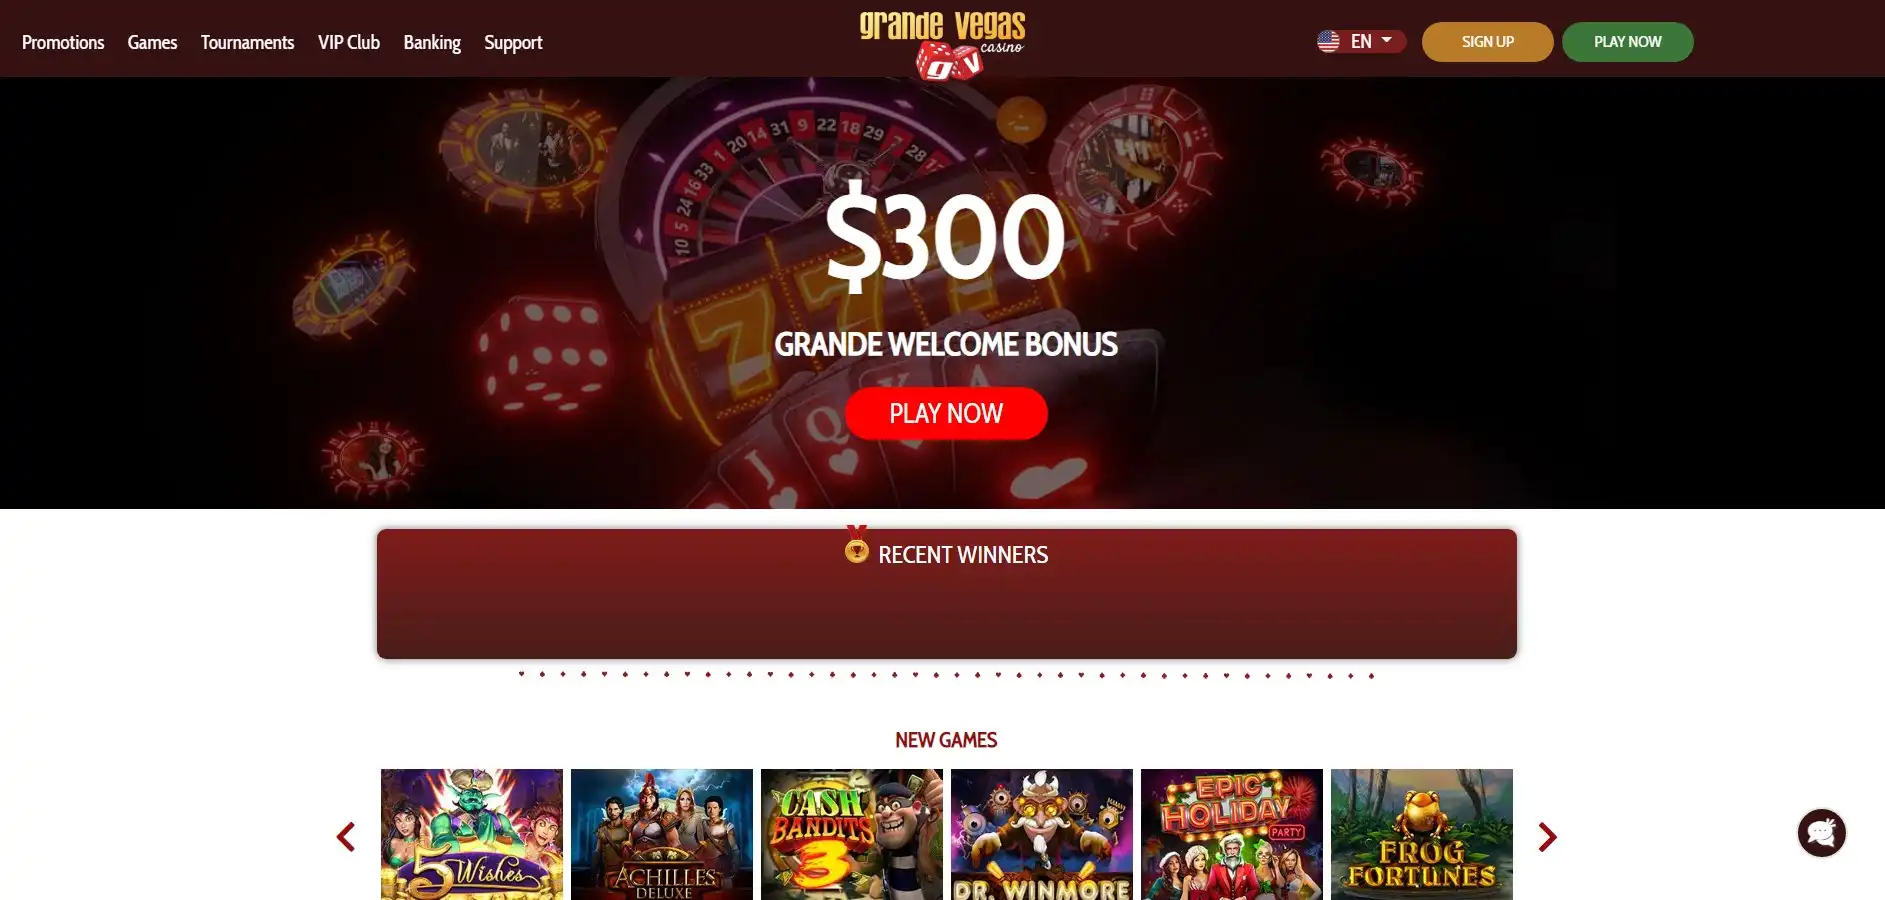
Task: Open the Promotions menu
Action: pos(63,42)
